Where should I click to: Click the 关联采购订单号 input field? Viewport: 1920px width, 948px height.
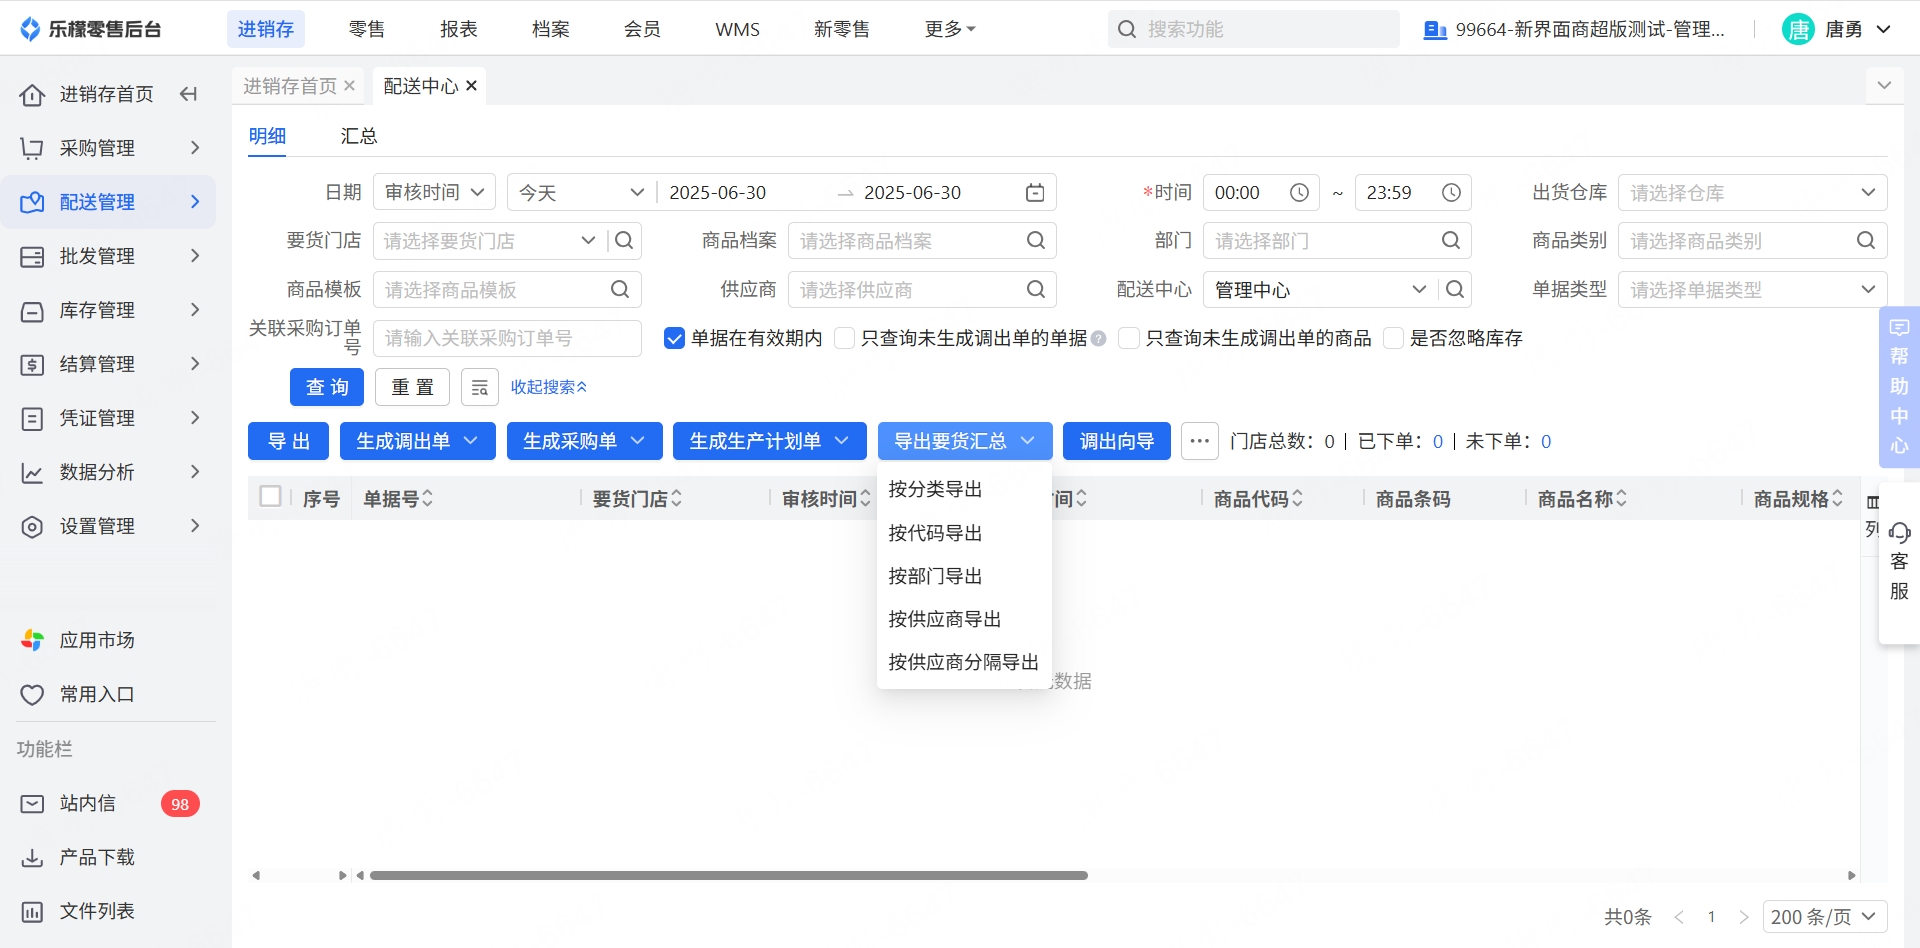(x=507, y=339)
